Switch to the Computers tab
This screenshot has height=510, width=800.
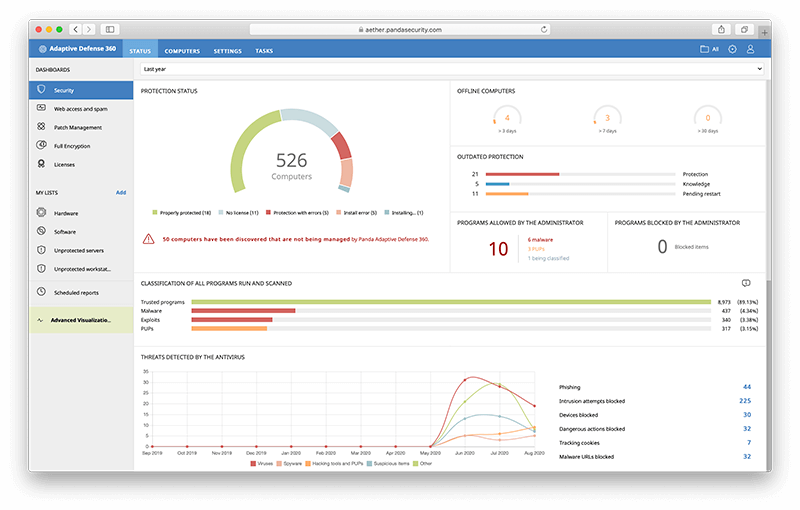point(182,50)
